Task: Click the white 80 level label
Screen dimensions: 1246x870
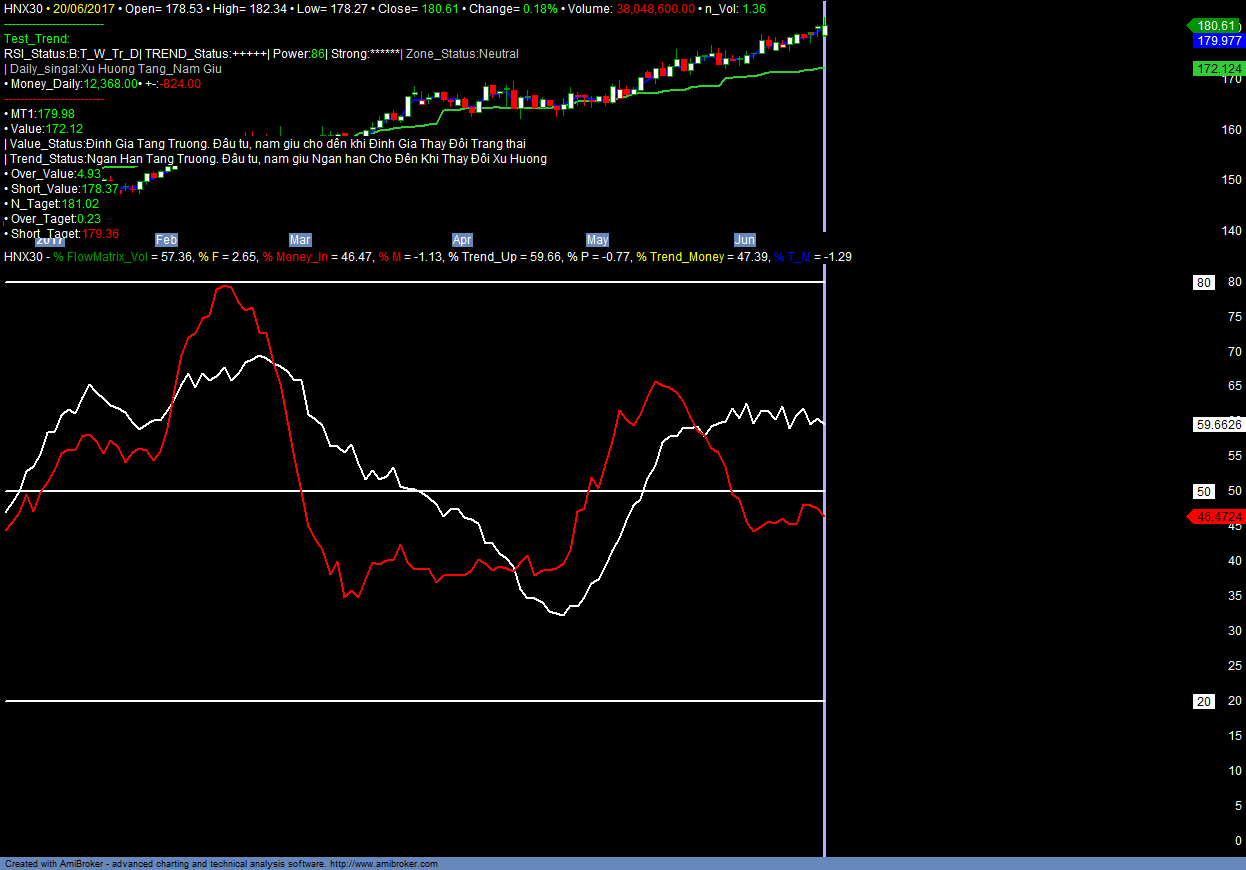Action: click(x=1204, y=283)
